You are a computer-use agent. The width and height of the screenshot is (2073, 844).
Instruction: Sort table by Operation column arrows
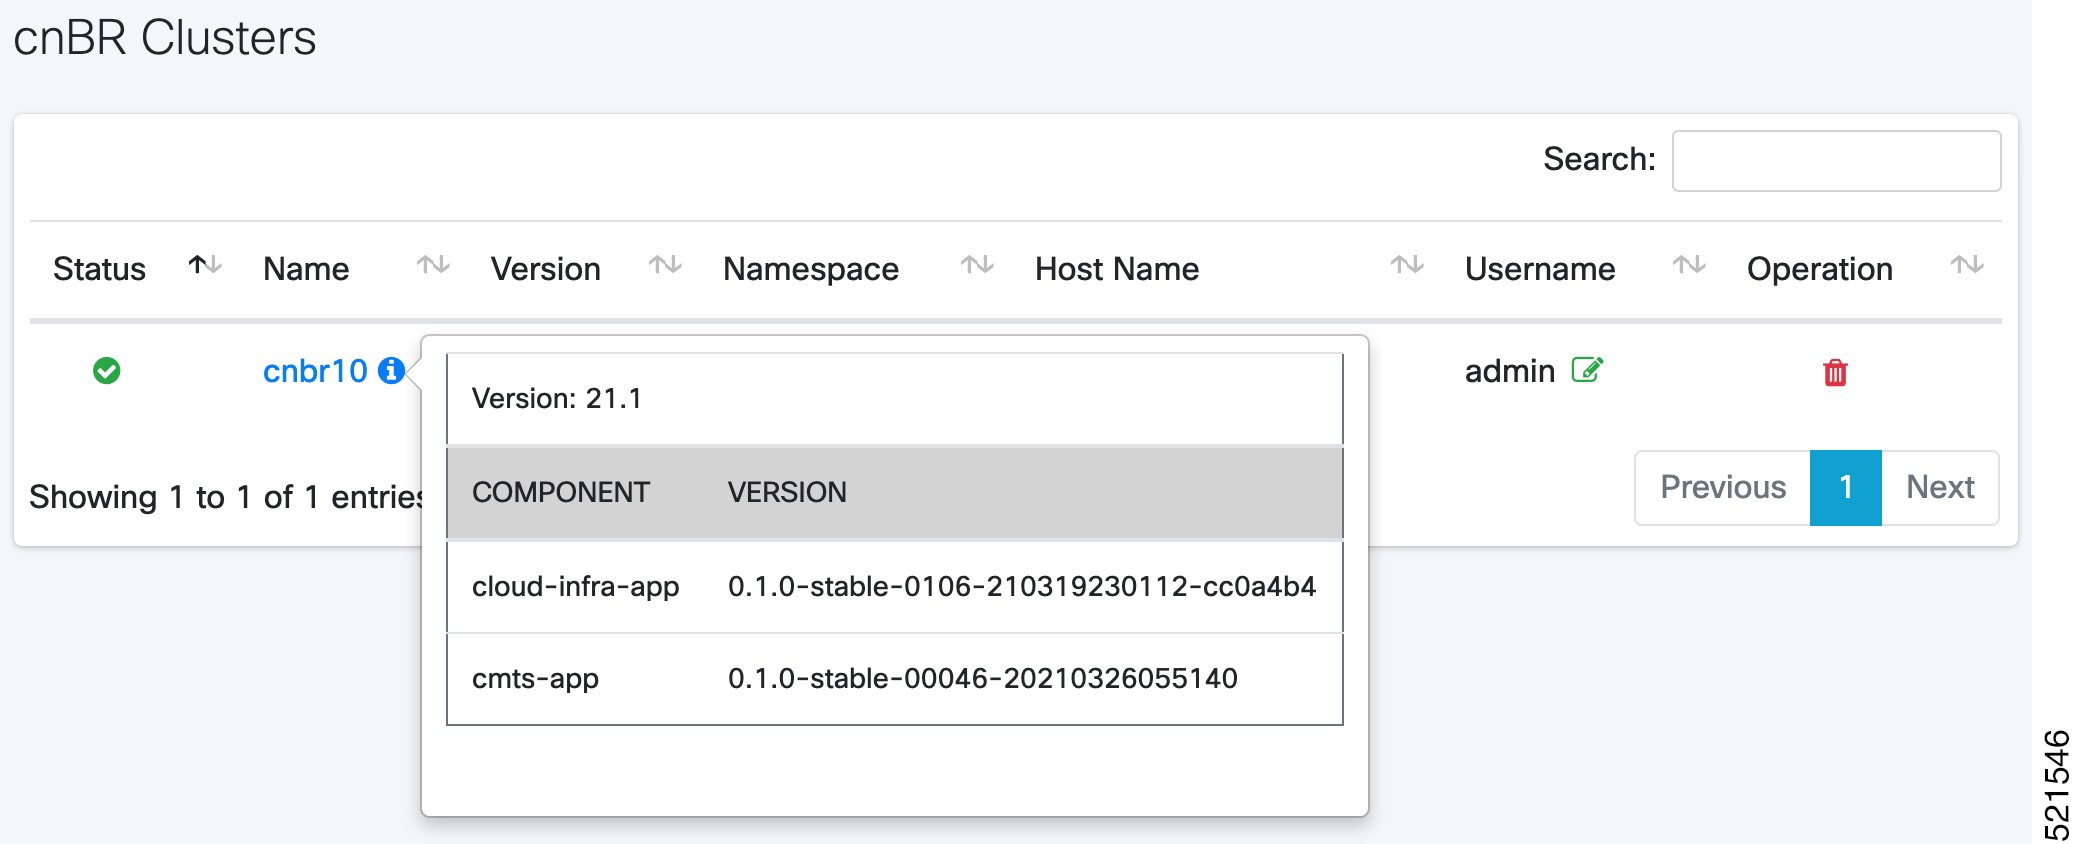(x=1967, y=265)
